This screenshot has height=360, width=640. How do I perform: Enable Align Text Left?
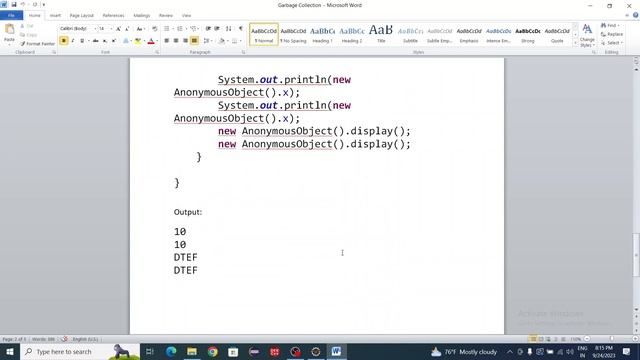click(x=167, y=41)
